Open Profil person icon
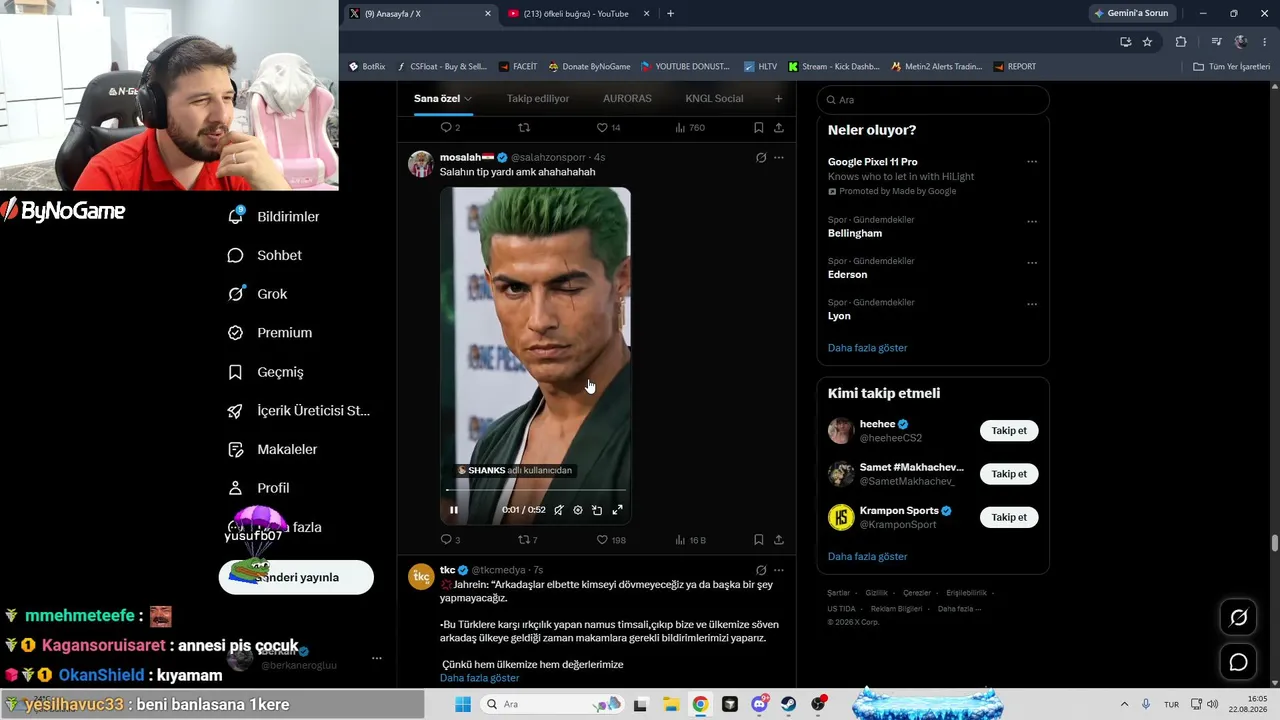Screen dimensions: 1280x720 click(236, 488)
